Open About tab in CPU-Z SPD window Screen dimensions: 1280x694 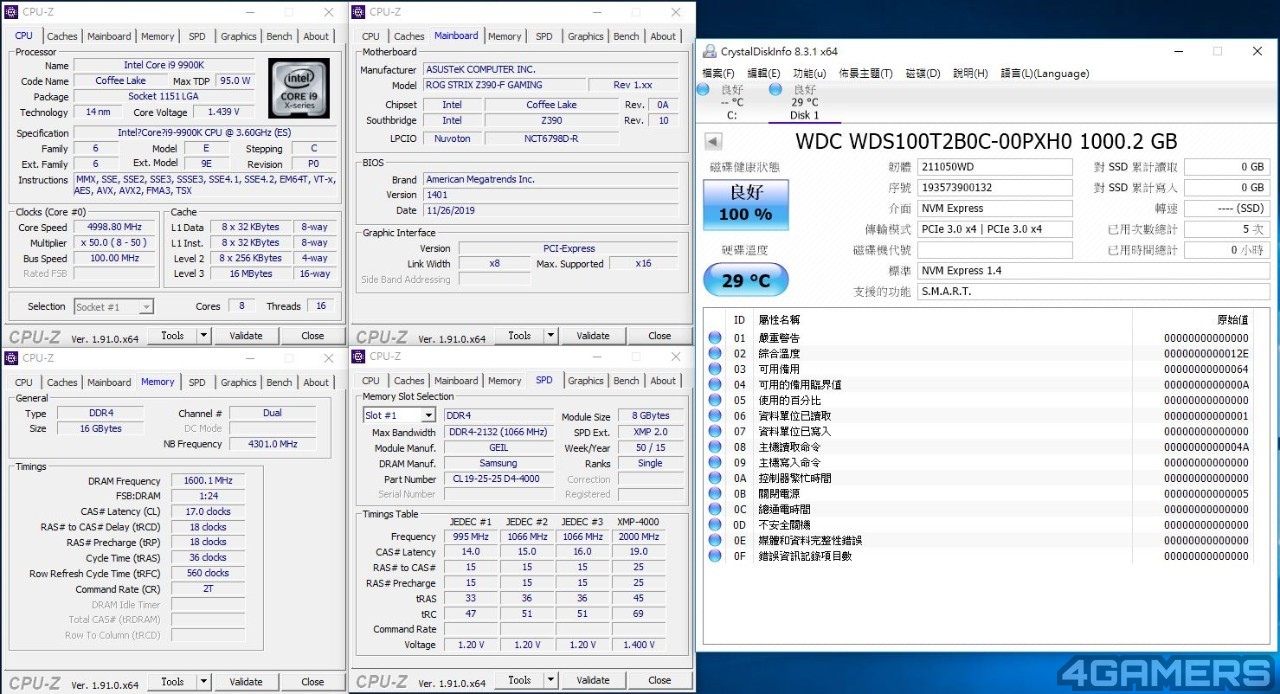point(663,380)
